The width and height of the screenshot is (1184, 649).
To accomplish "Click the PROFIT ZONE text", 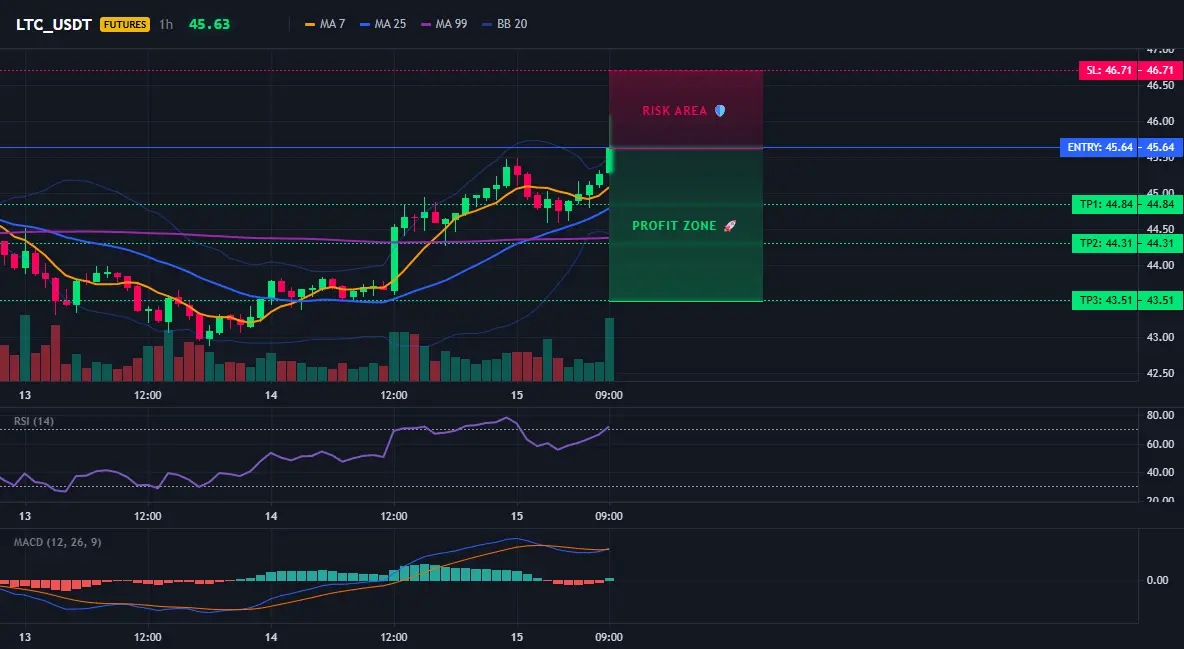I will point(674,226).
